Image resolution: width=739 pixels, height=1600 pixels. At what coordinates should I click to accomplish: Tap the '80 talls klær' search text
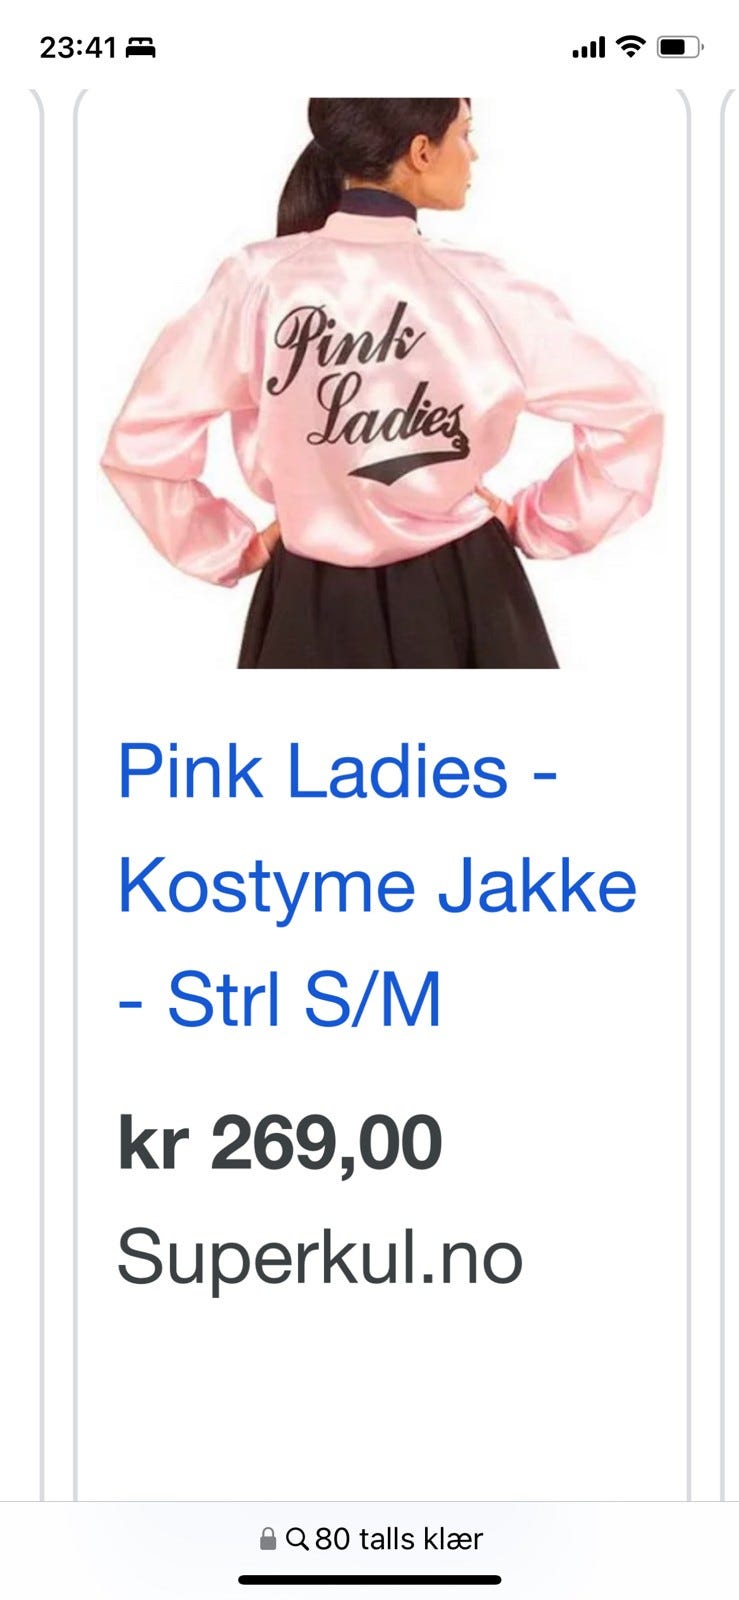(399, 1538)
